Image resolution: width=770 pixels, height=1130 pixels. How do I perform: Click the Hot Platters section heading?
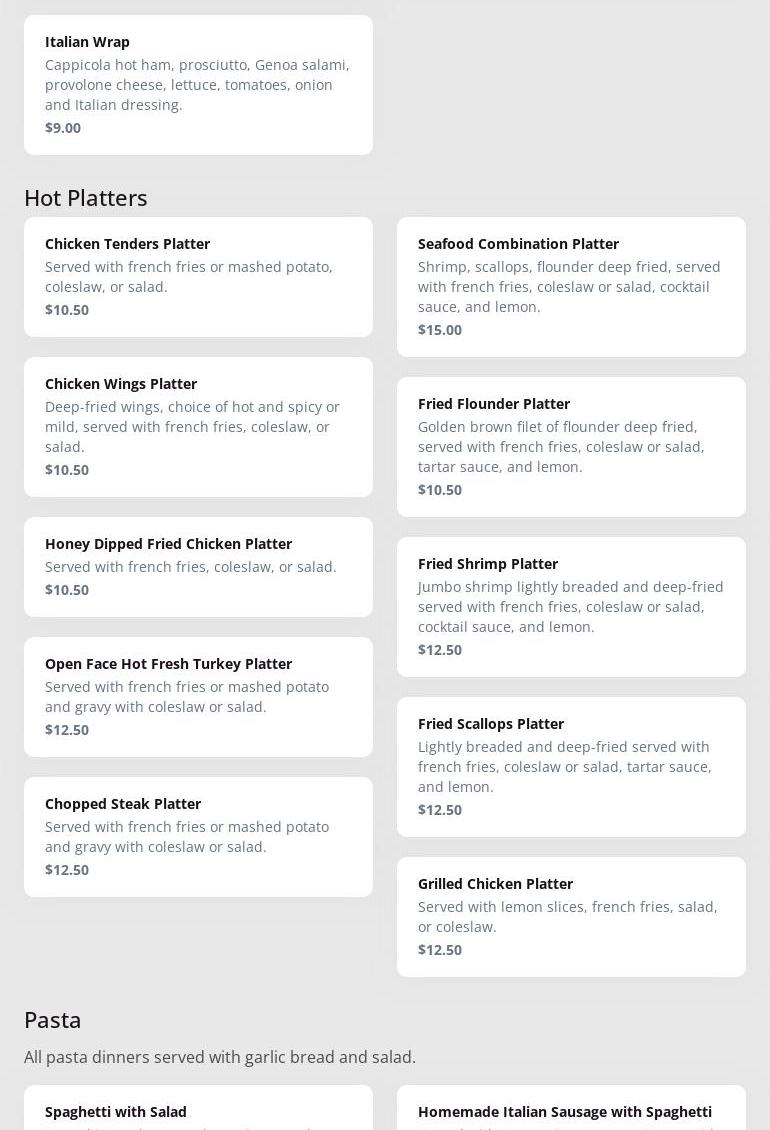pyautogui.click(x=86, y=198)
